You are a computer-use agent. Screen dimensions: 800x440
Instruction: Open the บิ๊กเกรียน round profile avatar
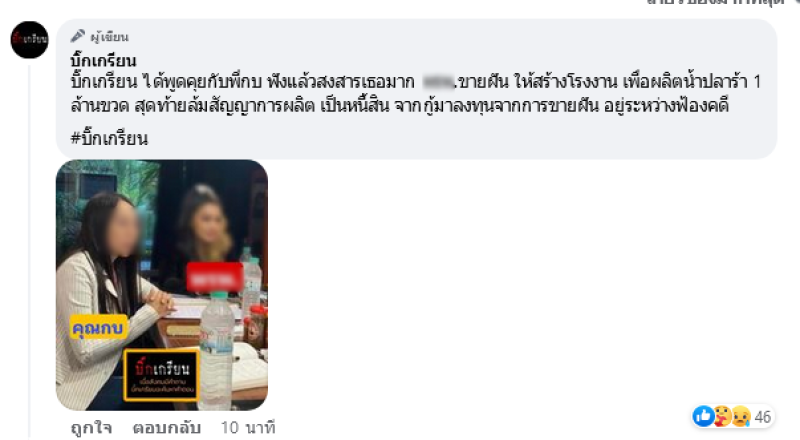[30, 40]
